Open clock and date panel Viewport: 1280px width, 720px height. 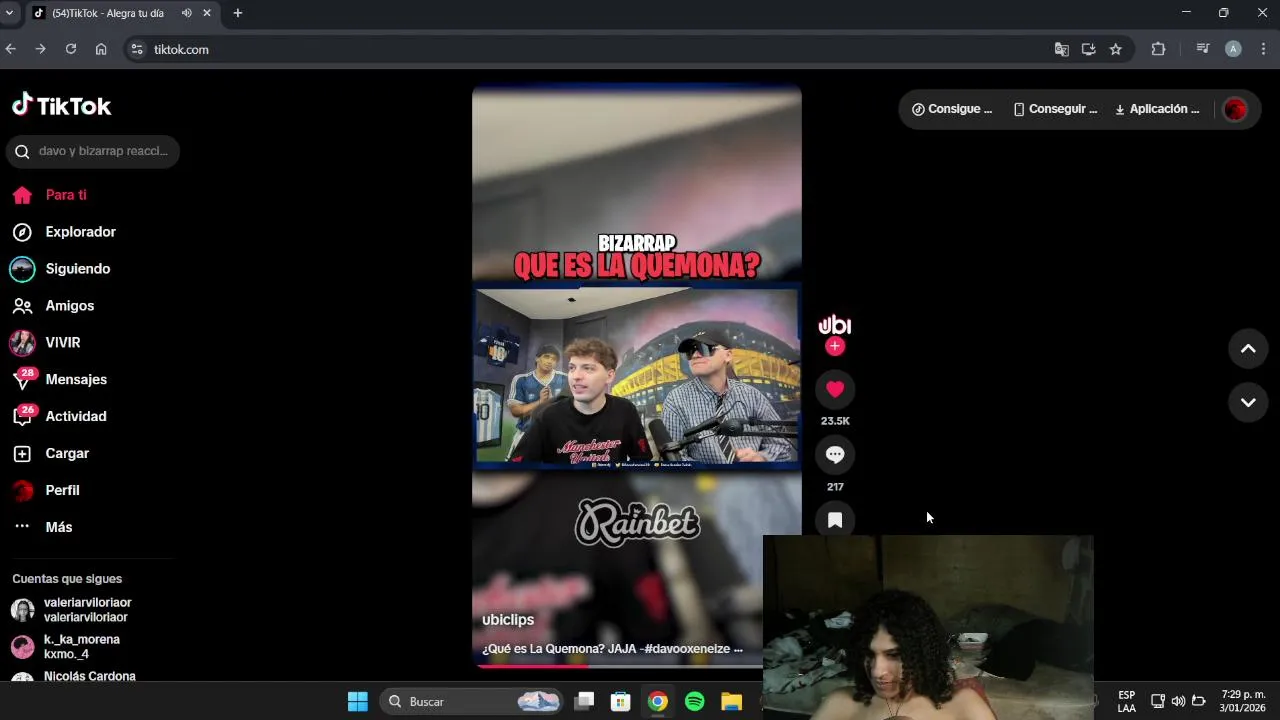tap(1242, 701)
